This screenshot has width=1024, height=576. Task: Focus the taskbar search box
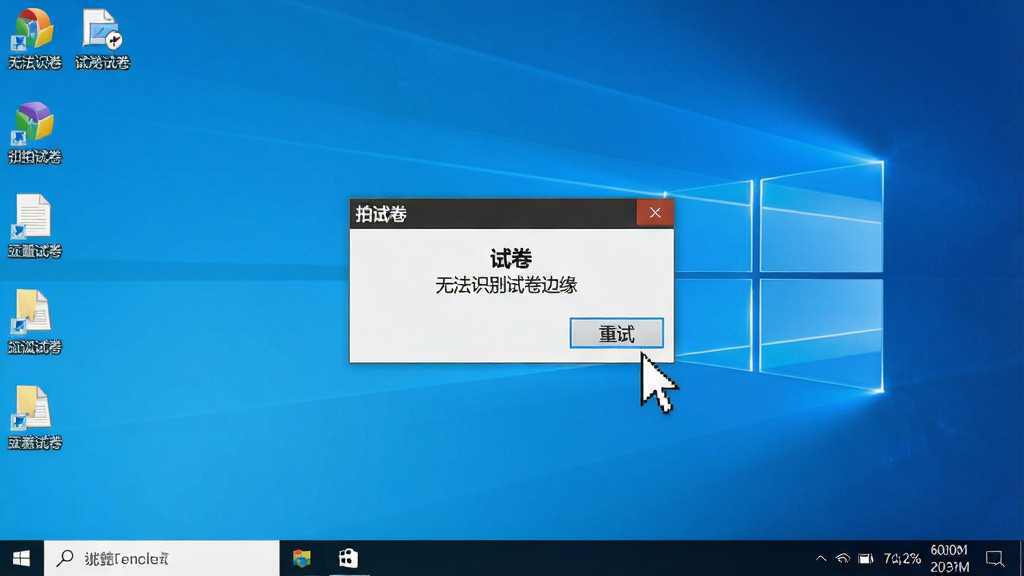coord(162,558)
